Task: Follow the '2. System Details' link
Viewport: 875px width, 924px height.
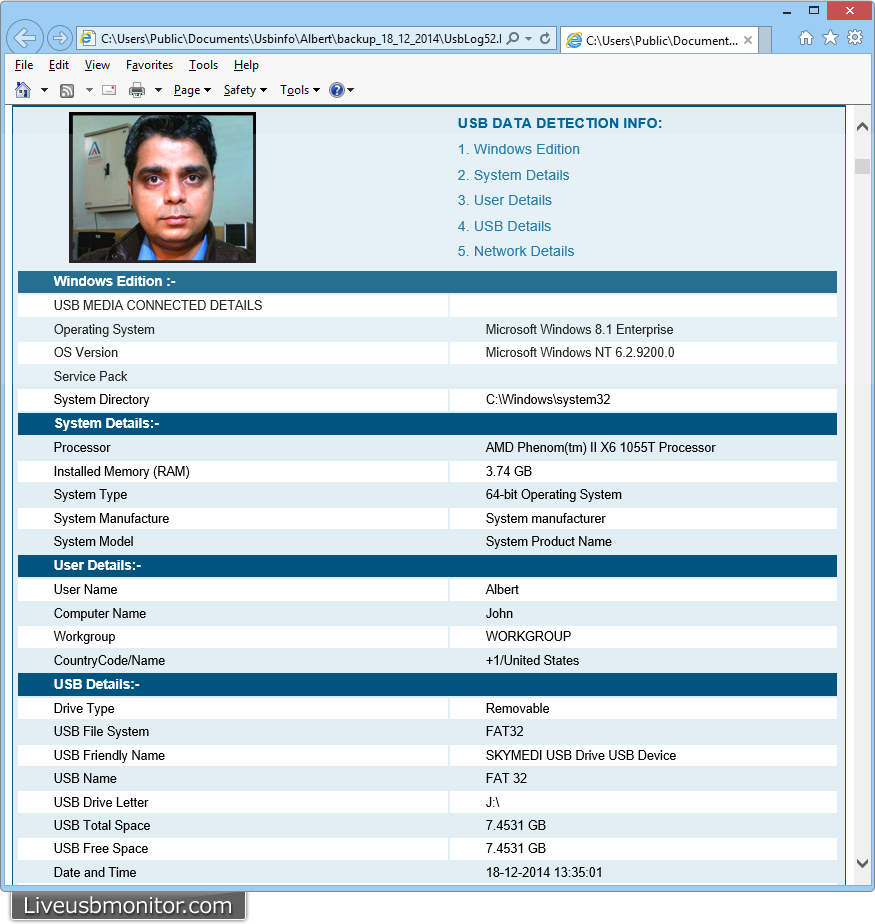Action: click(x=513, y=175)
